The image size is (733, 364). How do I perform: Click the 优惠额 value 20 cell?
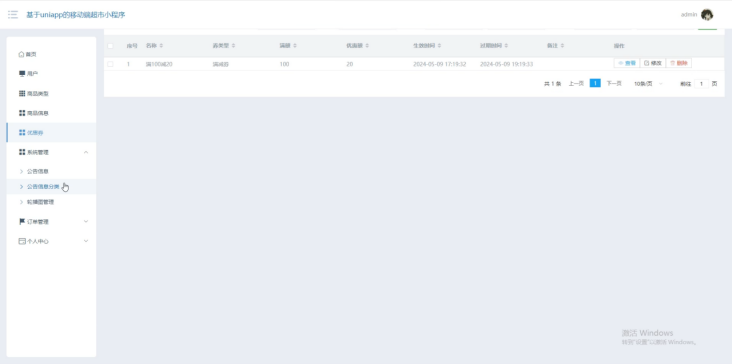point(350,64)
